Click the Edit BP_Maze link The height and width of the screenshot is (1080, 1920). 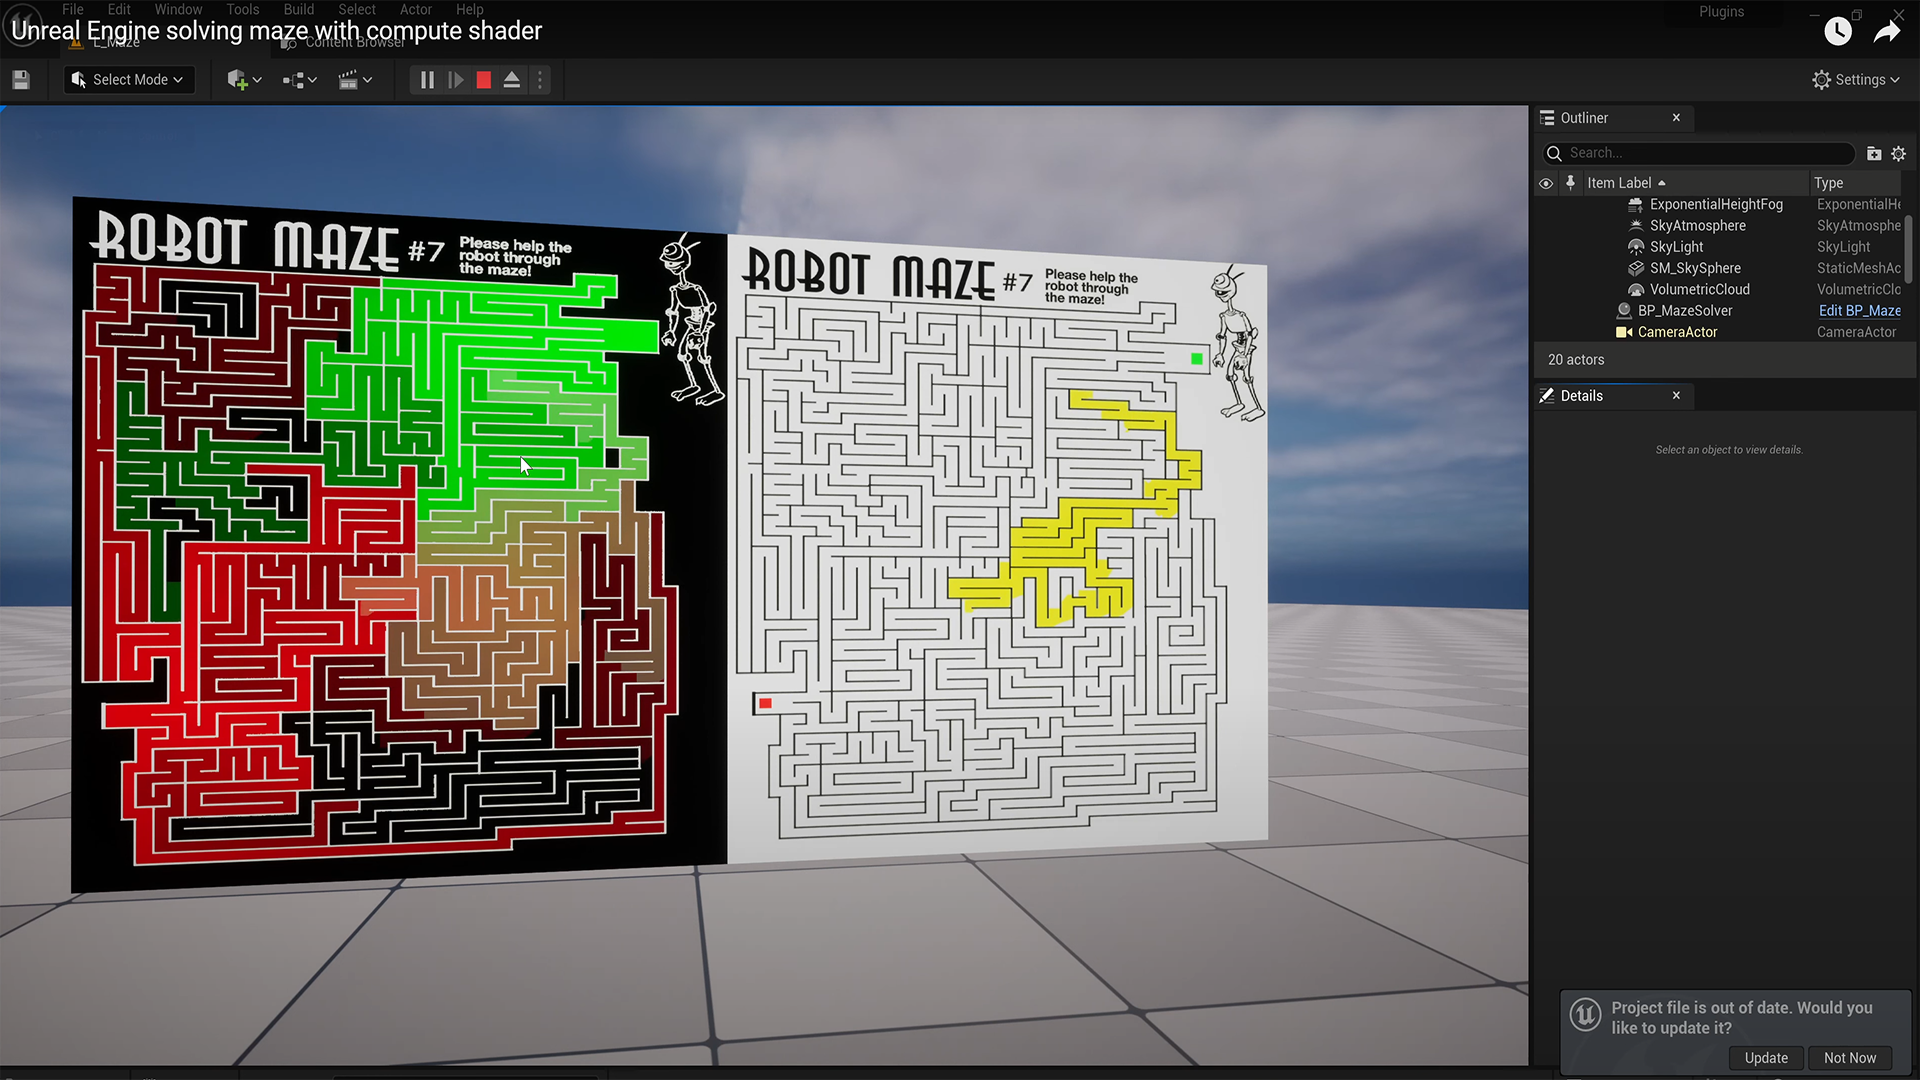click(1859, 311)
